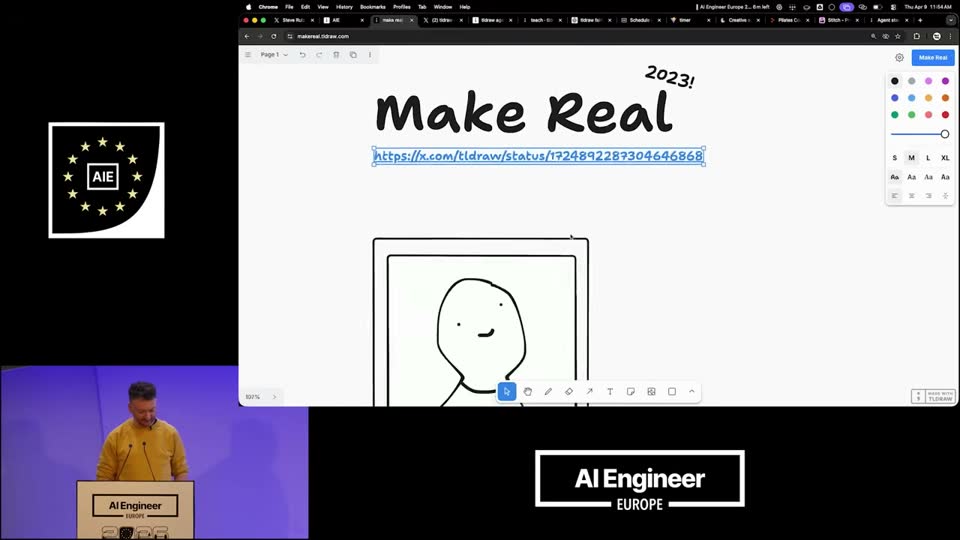Open the Edit menu in menu bar
960x540 pixels.
pyautogui.click(x=306, y=7)
